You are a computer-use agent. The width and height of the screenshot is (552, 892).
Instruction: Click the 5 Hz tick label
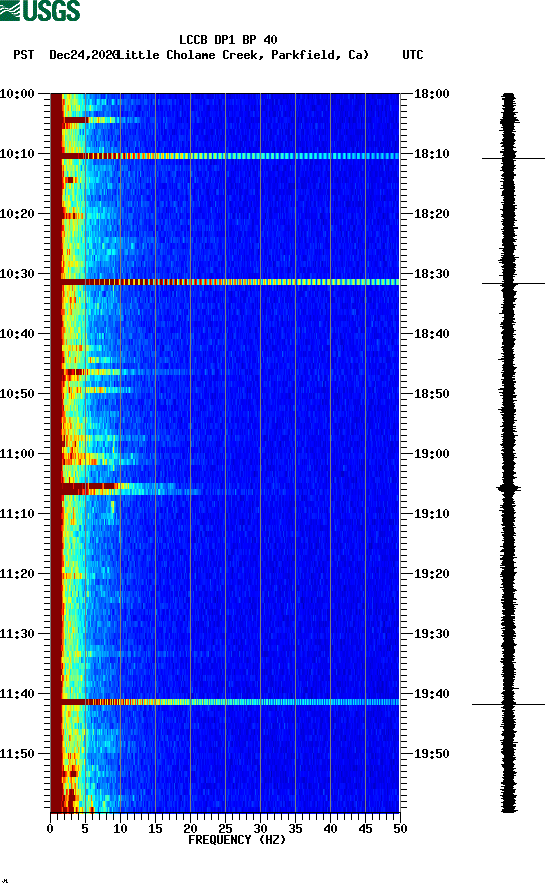pos(85,829)
